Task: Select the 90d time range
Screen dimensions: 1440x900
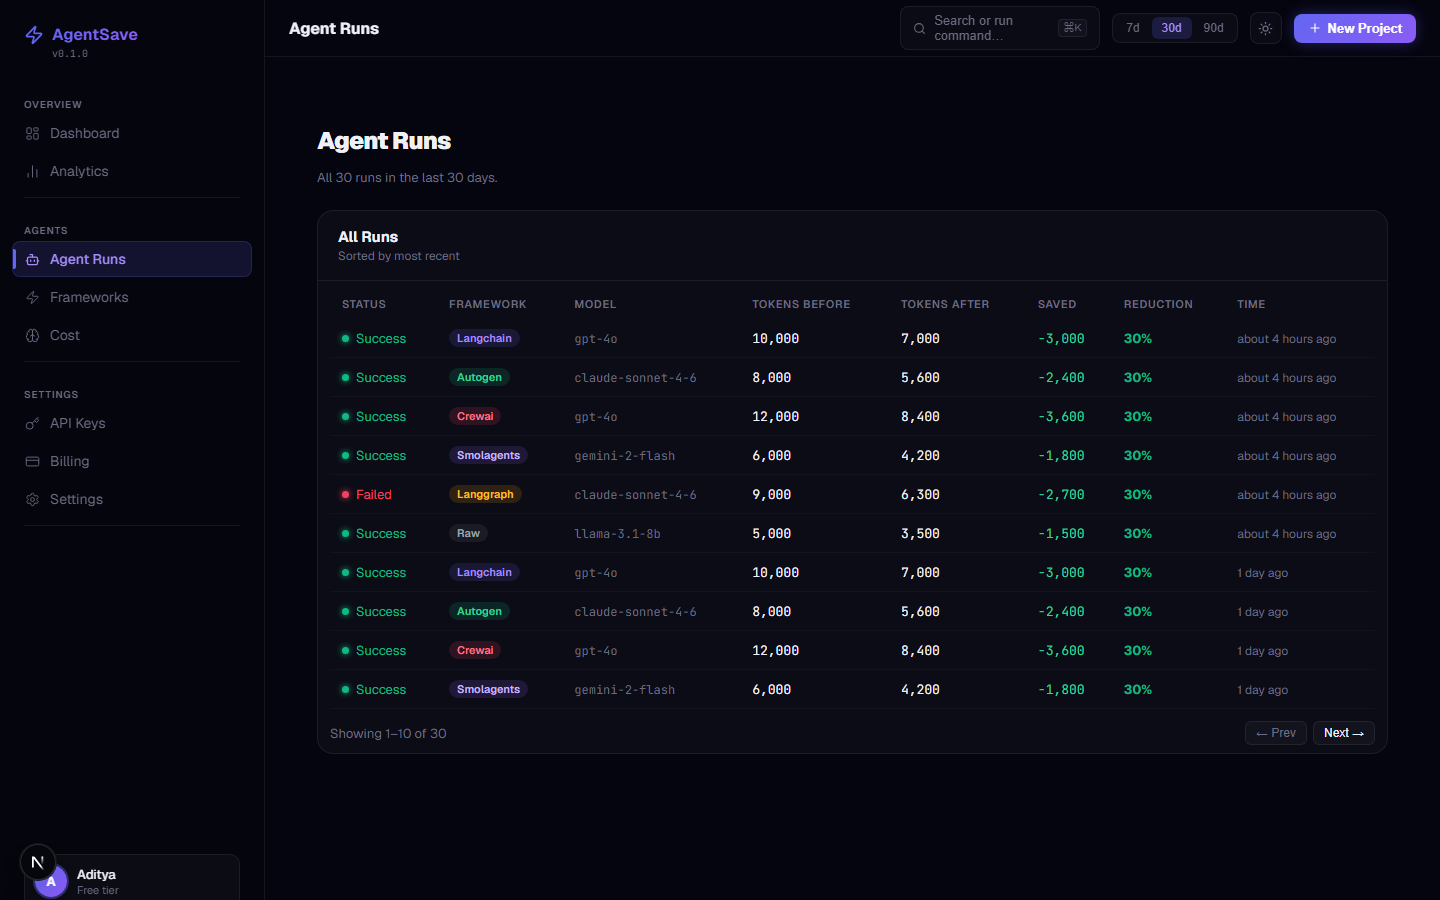Action: click(1213, 28)
